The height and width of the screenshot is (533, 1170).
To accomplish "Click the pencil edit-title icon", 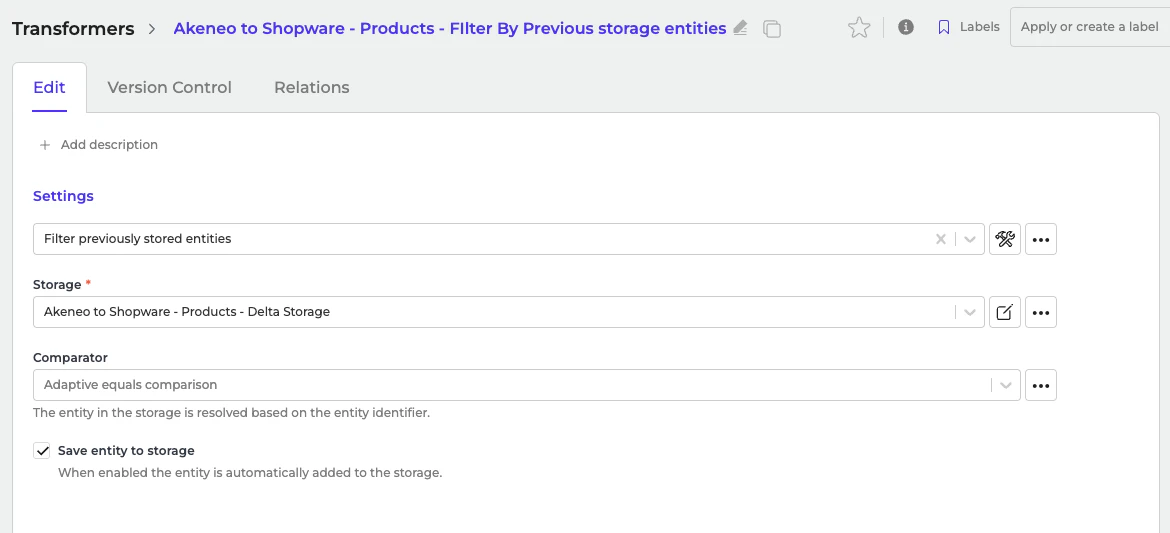I will 740,28.
